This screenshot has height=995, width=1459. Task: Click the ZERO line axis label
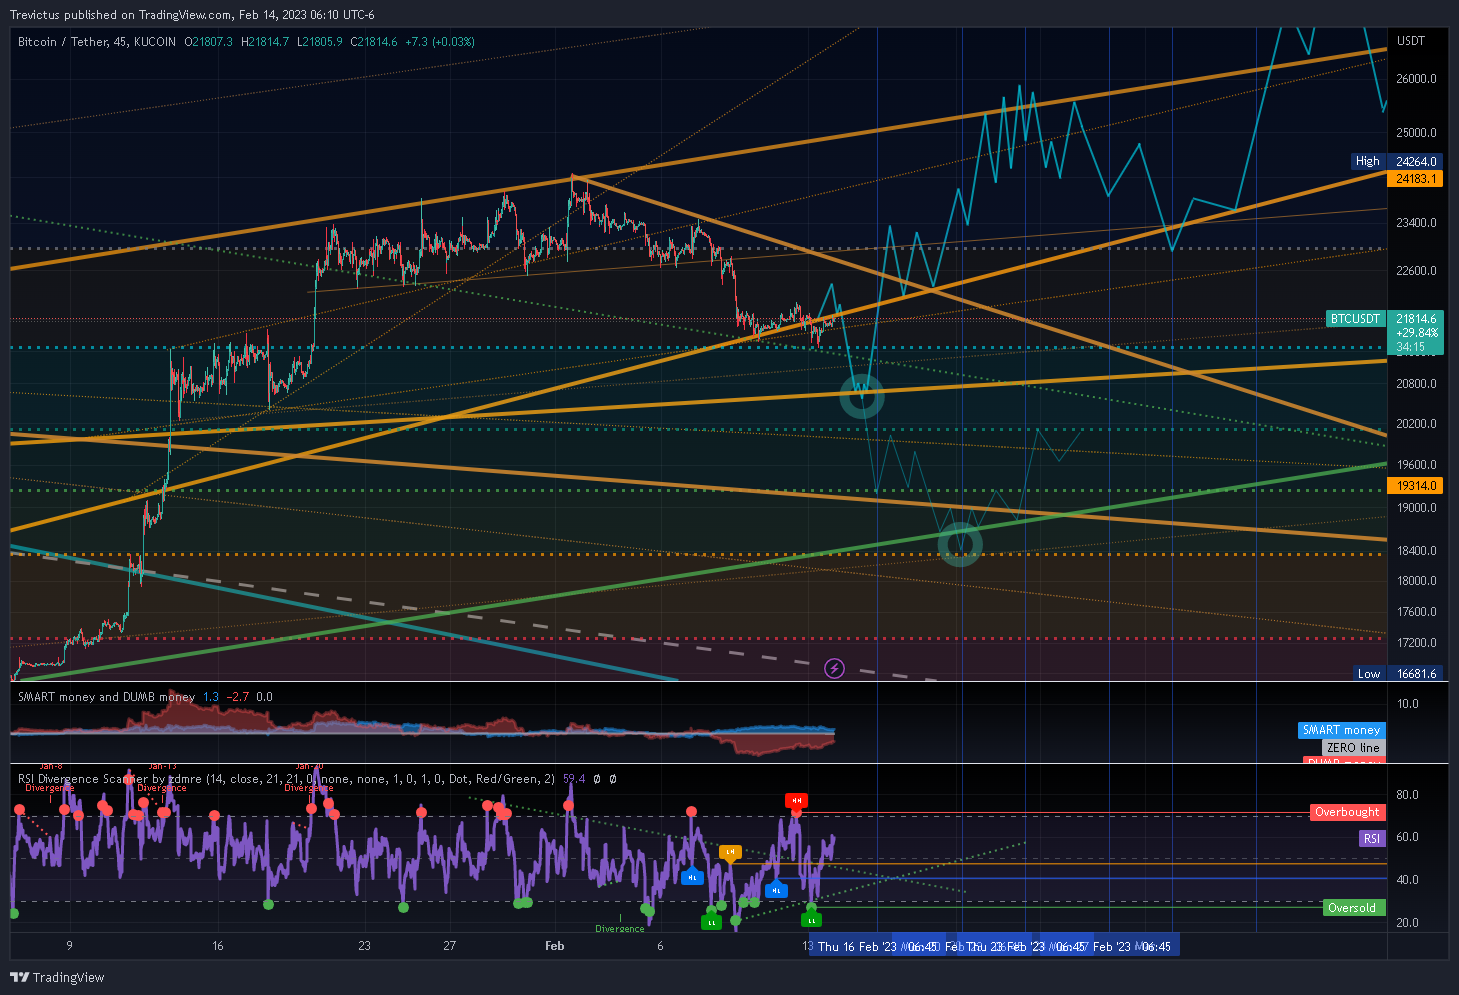[x=1353, y=748]
